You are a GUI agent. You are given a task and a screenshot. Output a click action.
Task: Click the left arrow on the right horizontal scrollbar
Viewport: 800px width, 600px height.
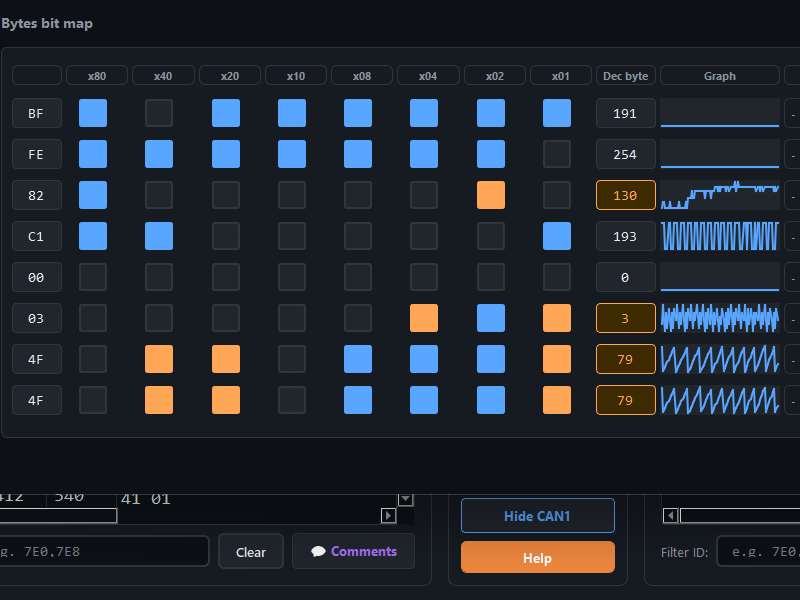pyautogui.click(x=671, y=516)
